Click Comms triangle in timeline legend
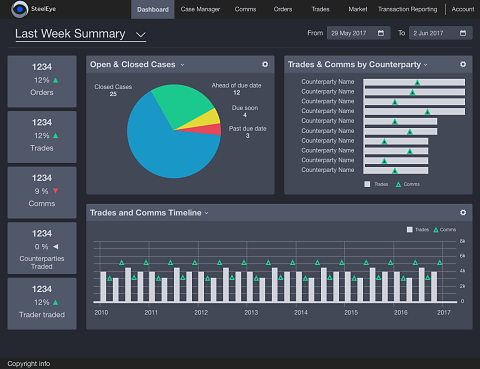The width and height of the screenshot is (480, 369). click(x=436, y=230)
